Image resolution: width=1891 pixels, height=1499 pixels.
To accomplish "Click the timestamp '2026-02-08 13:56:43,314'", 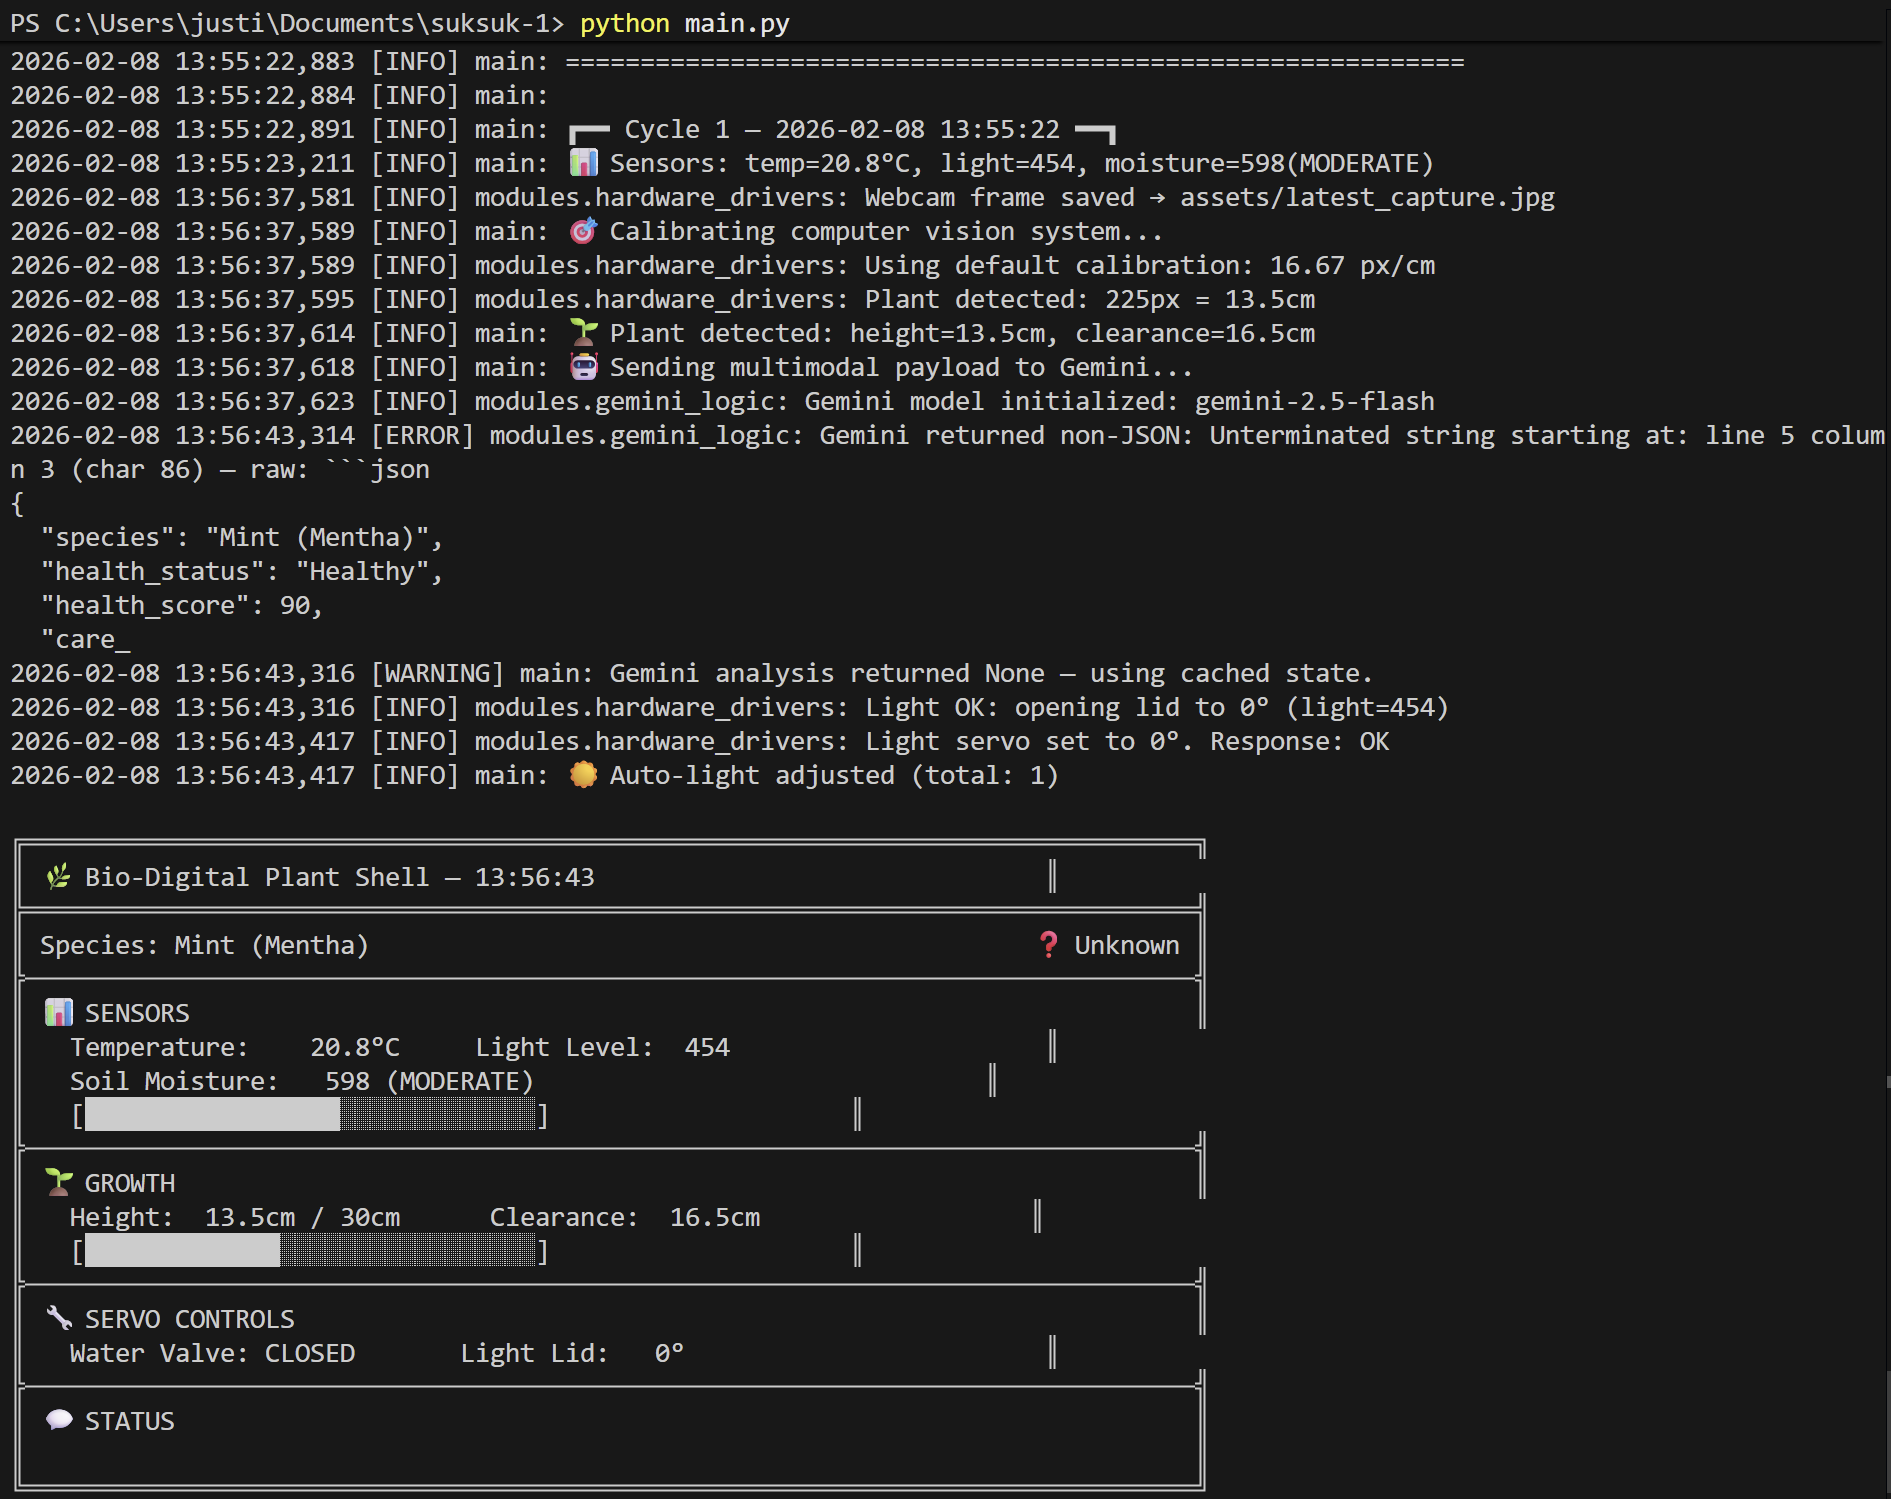I will pos(183,435).
